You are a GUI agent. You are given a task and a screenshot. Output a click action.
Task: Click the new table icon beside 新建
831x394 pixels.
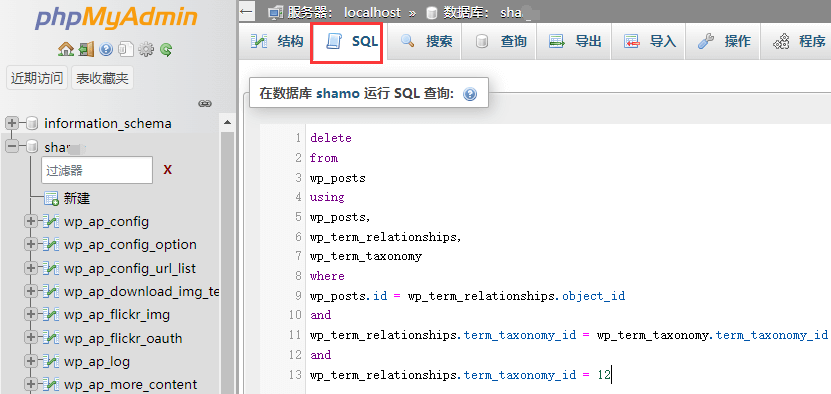tap(51, 198)
